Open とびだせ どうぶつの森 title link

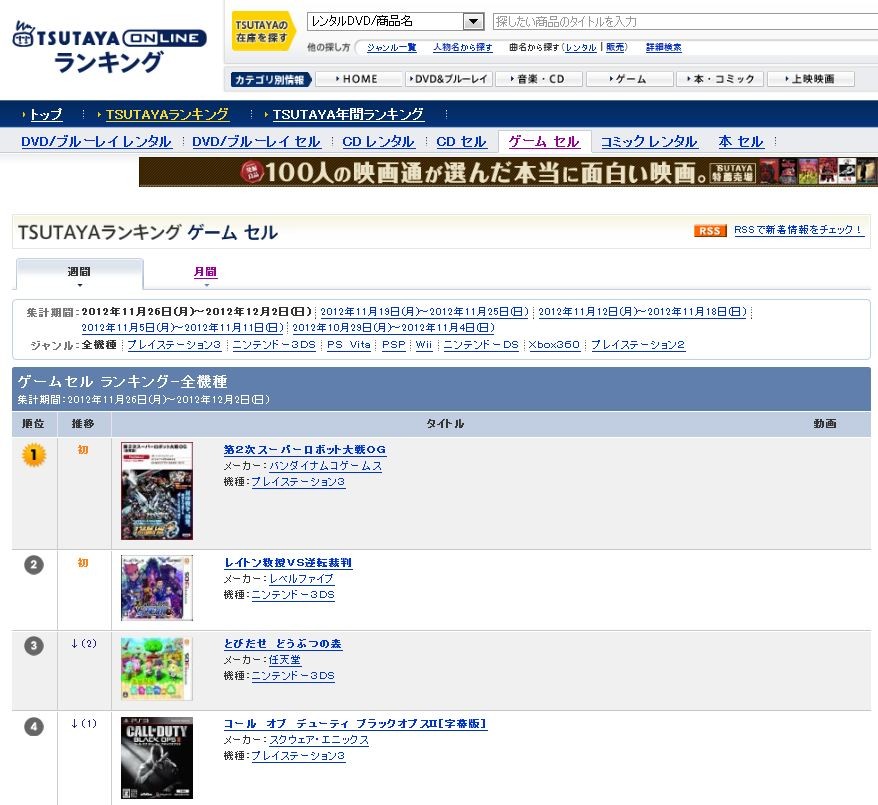click(283, 644)
